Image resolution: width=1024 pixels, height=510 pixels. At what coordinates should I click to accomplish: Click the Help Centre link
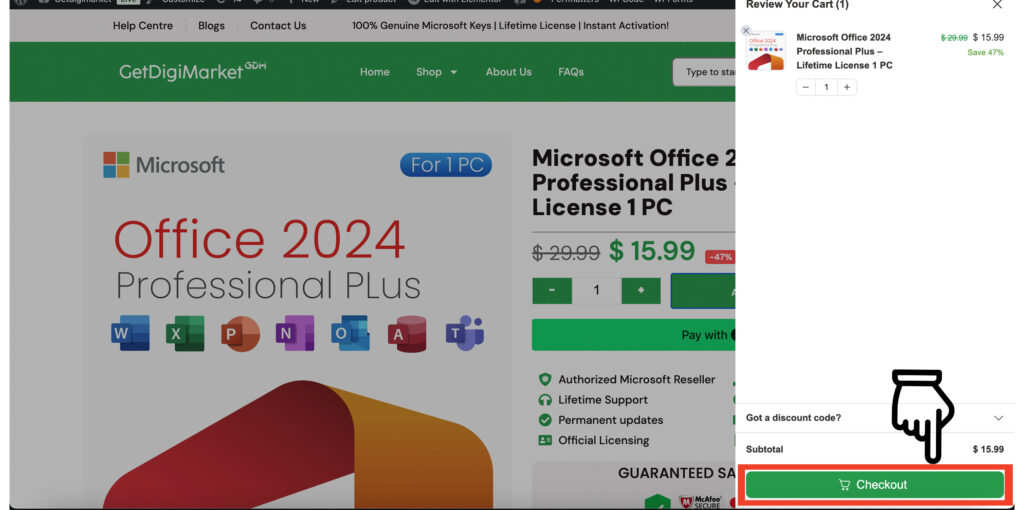click(x=143, y=26)
